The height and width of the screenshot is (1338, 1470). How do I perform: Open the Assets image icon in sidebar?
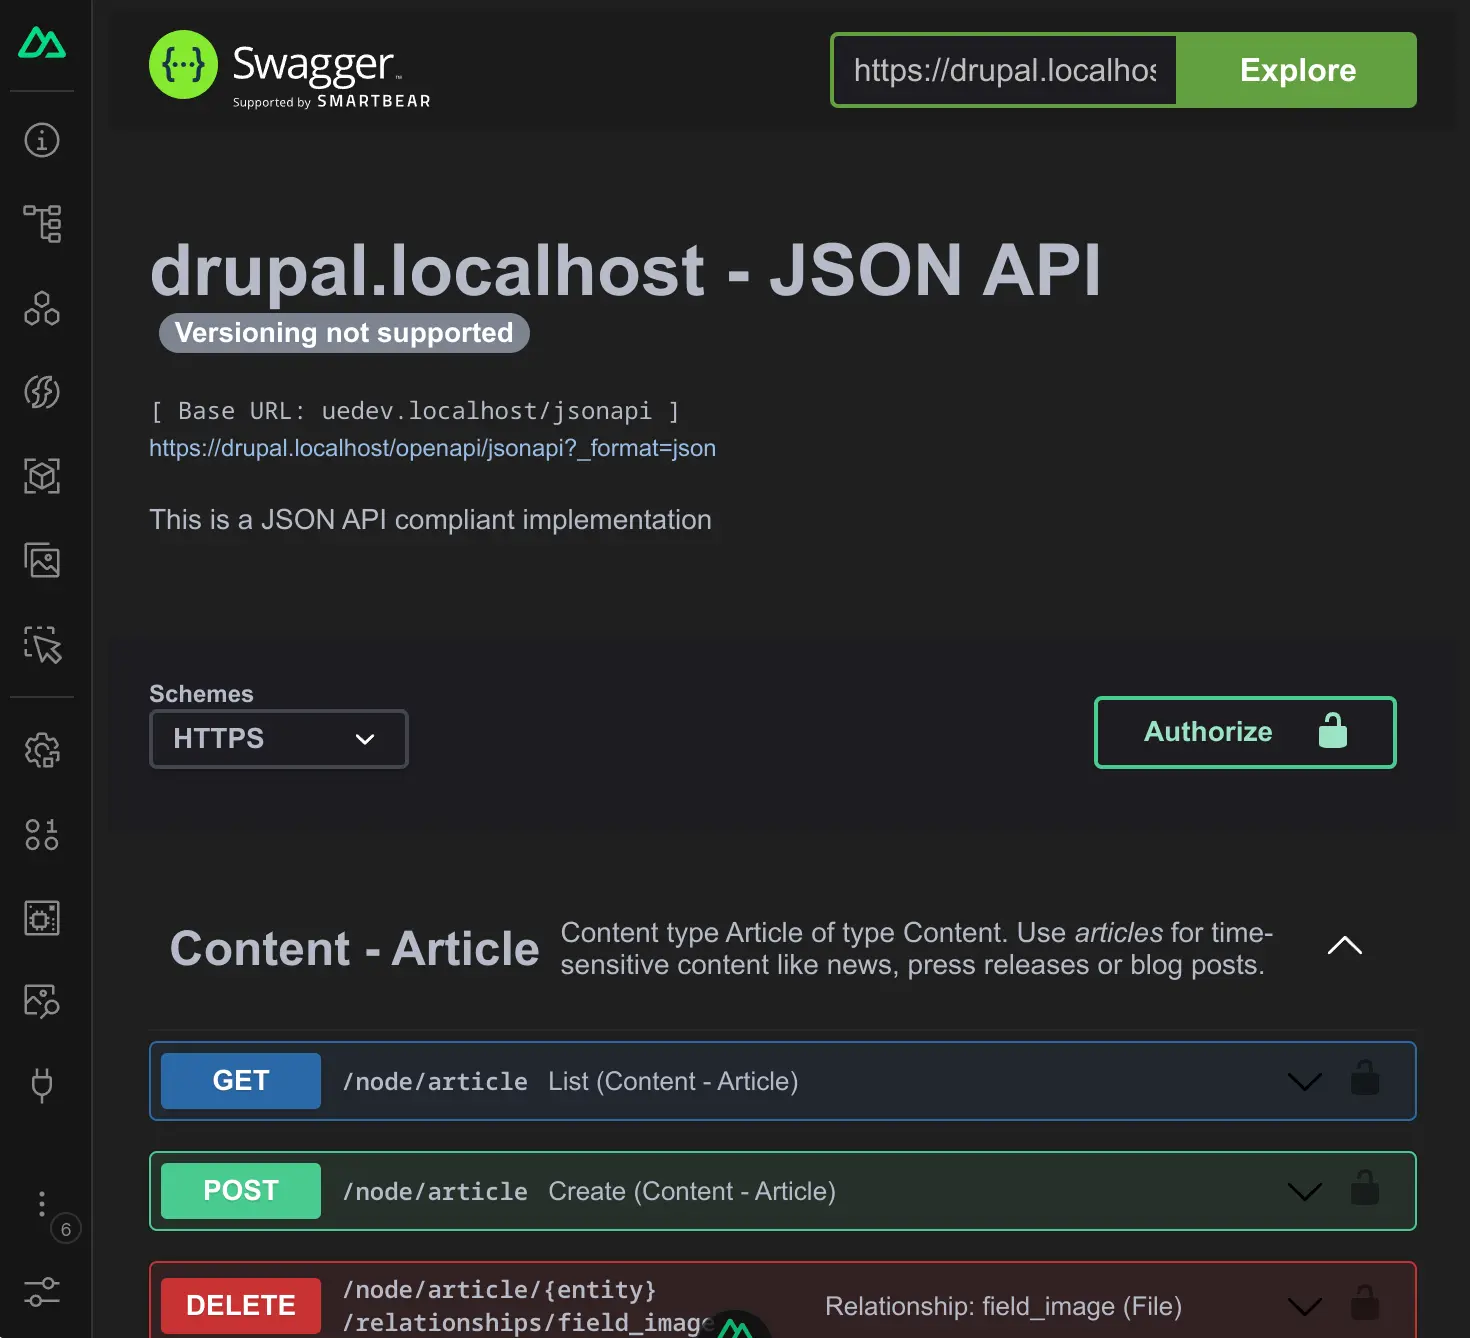click(42, 560)
